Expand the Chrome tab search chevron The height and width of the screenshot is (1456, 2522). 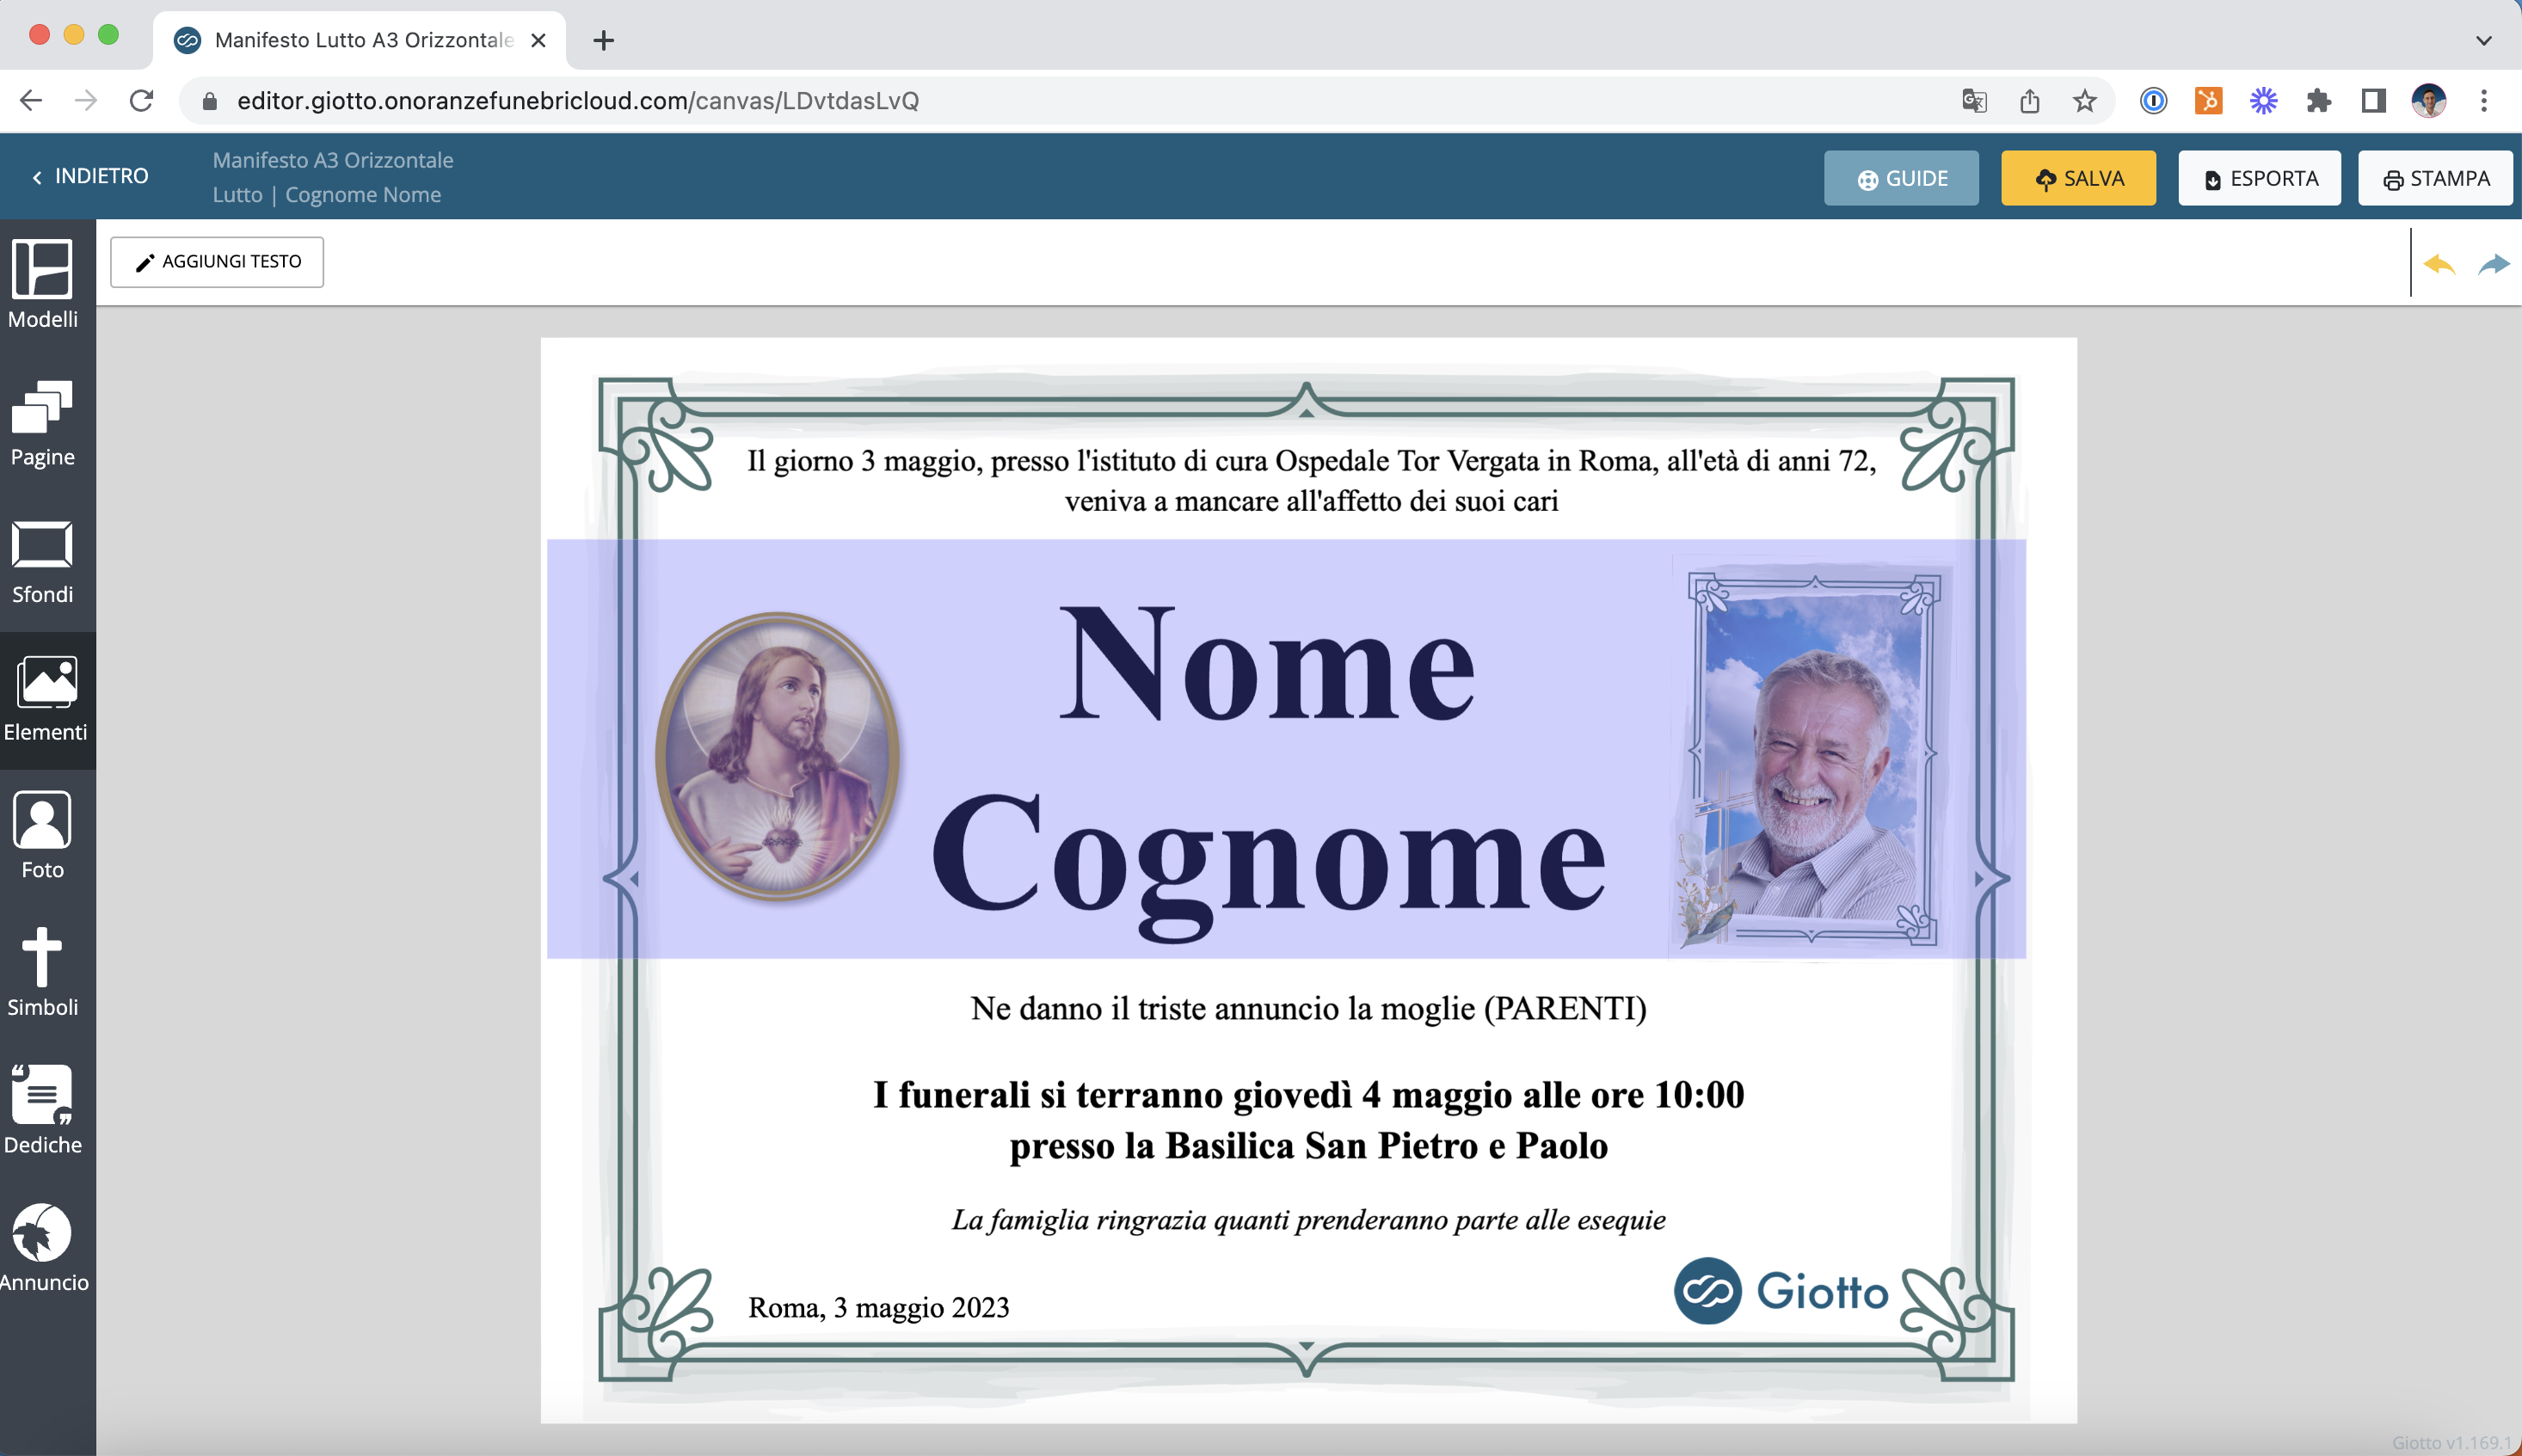point(2483,40)
